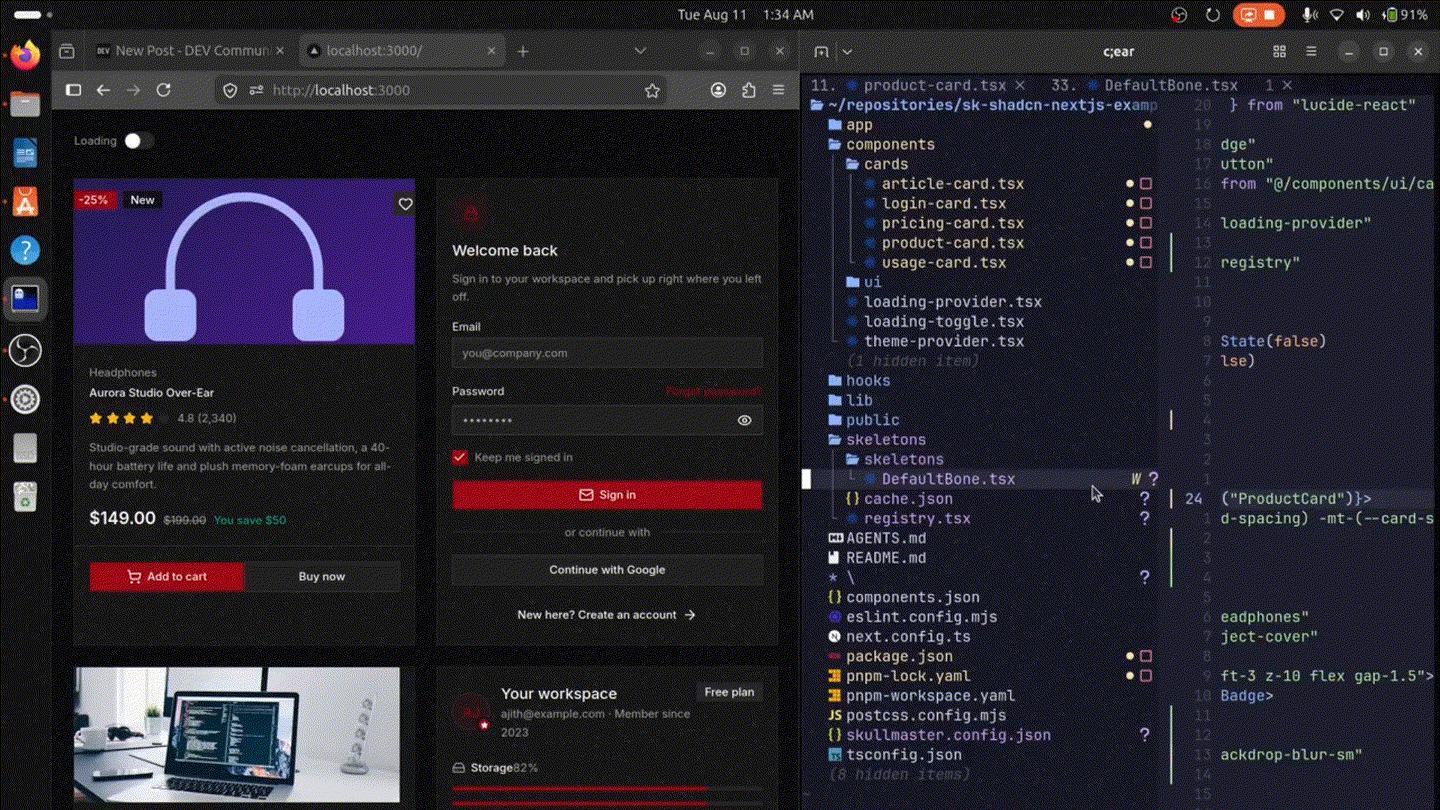The height and width of the screenshot is (810, 1440).
Task: Click the Buy now button
Action: (322, 576)
